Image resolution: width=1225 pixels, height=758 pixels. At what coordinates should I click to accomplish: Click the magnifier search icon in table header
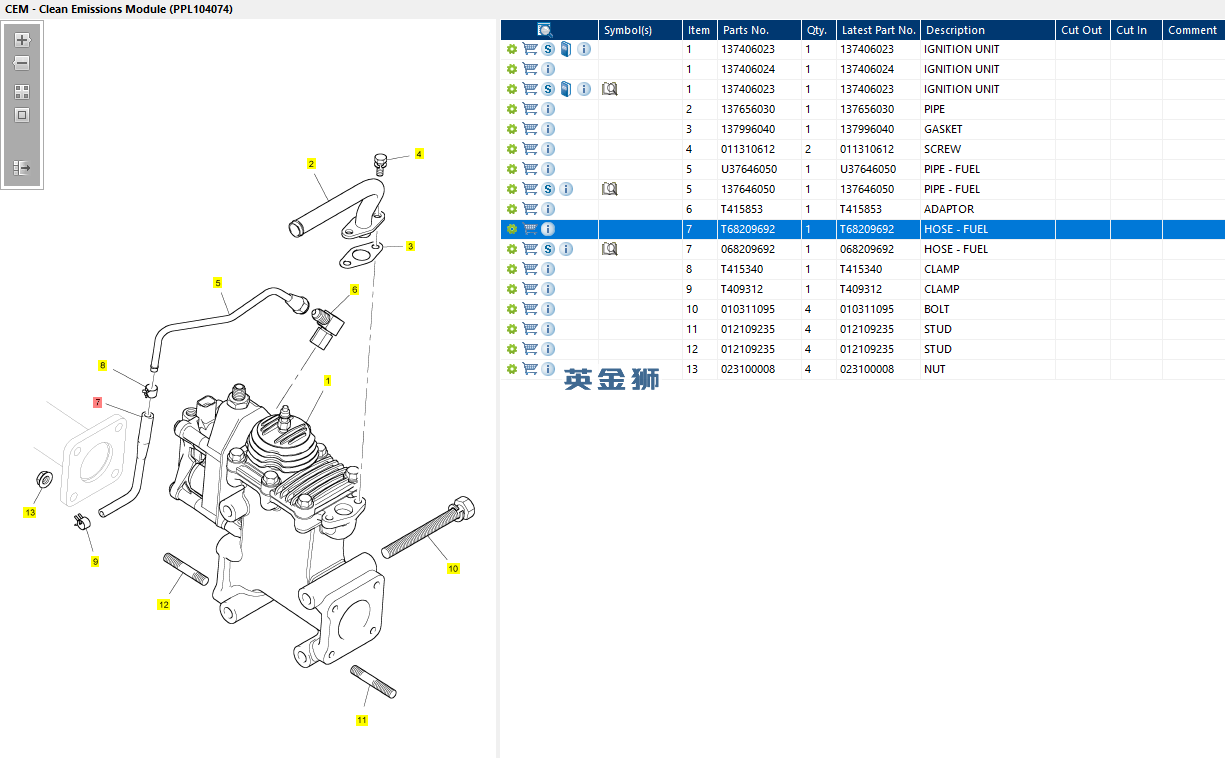(545, 30)
